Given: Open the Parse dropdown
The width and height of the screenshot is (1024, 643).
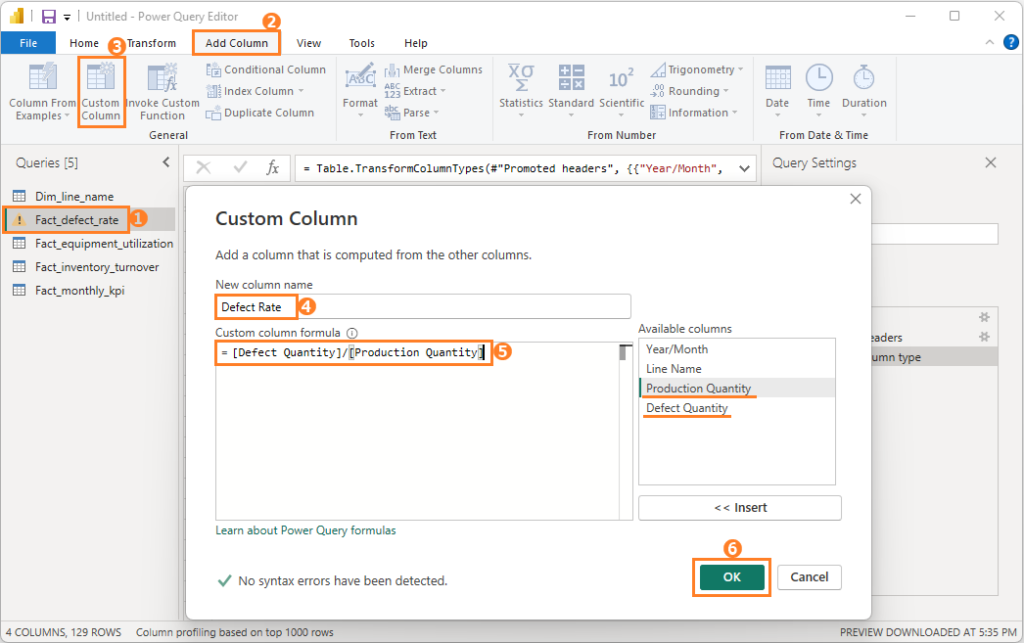Looking at the screenshot, I should [x=411, y=112].
